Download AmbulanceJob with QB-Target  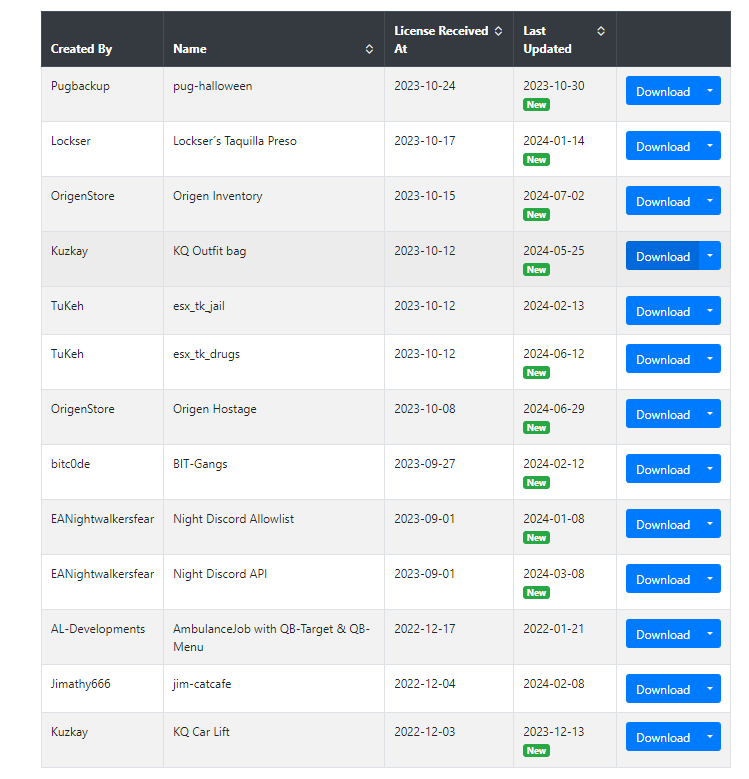click(x=663, y=634)
